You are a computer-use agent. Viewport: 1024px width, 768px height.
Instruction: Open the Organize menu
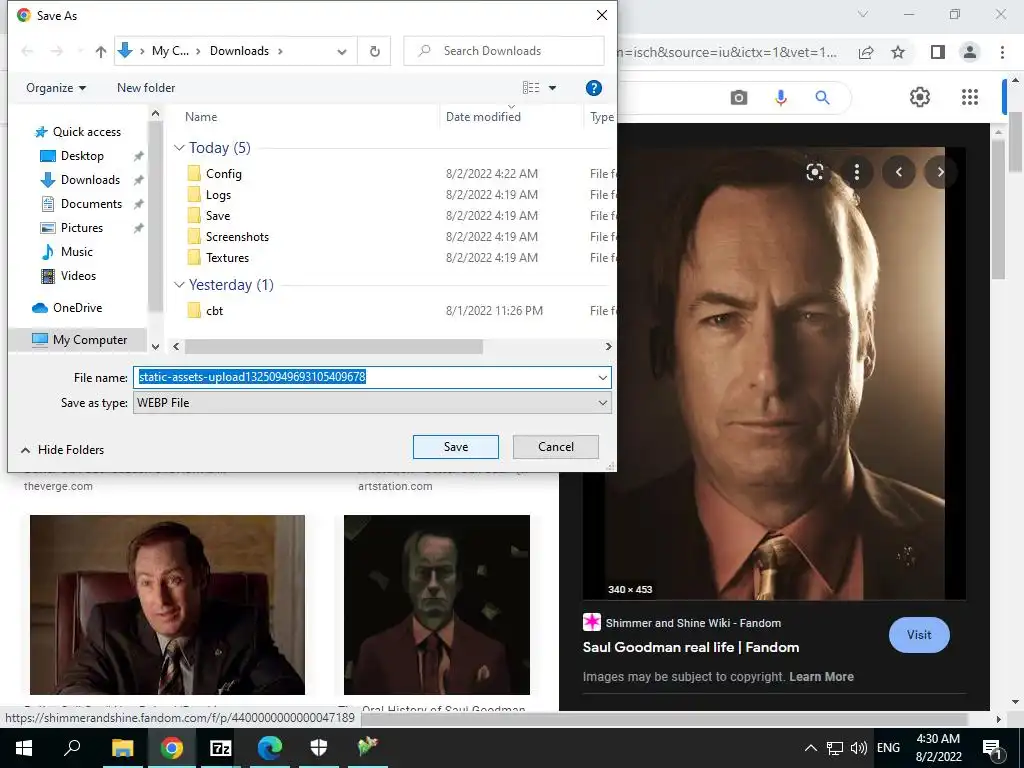click(56, 88)
